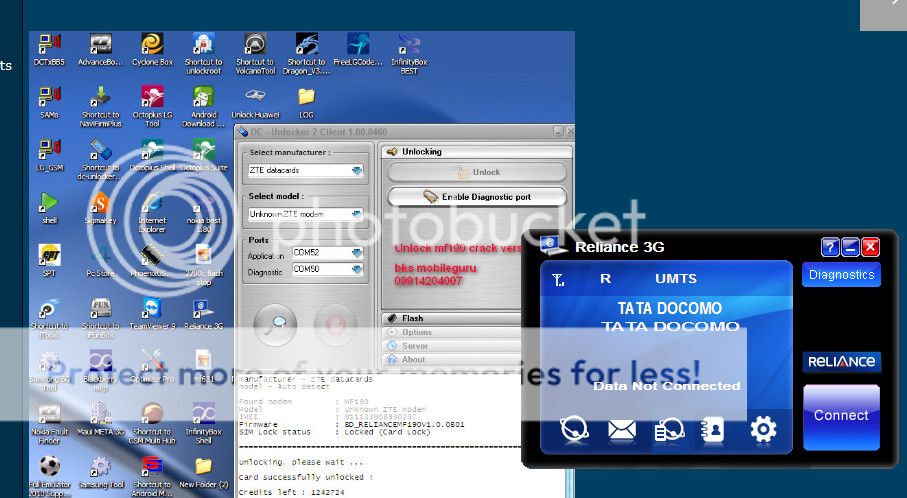The width and height of the screenshot is (907, 498).
Task: Open the Octoplus Suite desktop shortcut
Action: [203, 156]
